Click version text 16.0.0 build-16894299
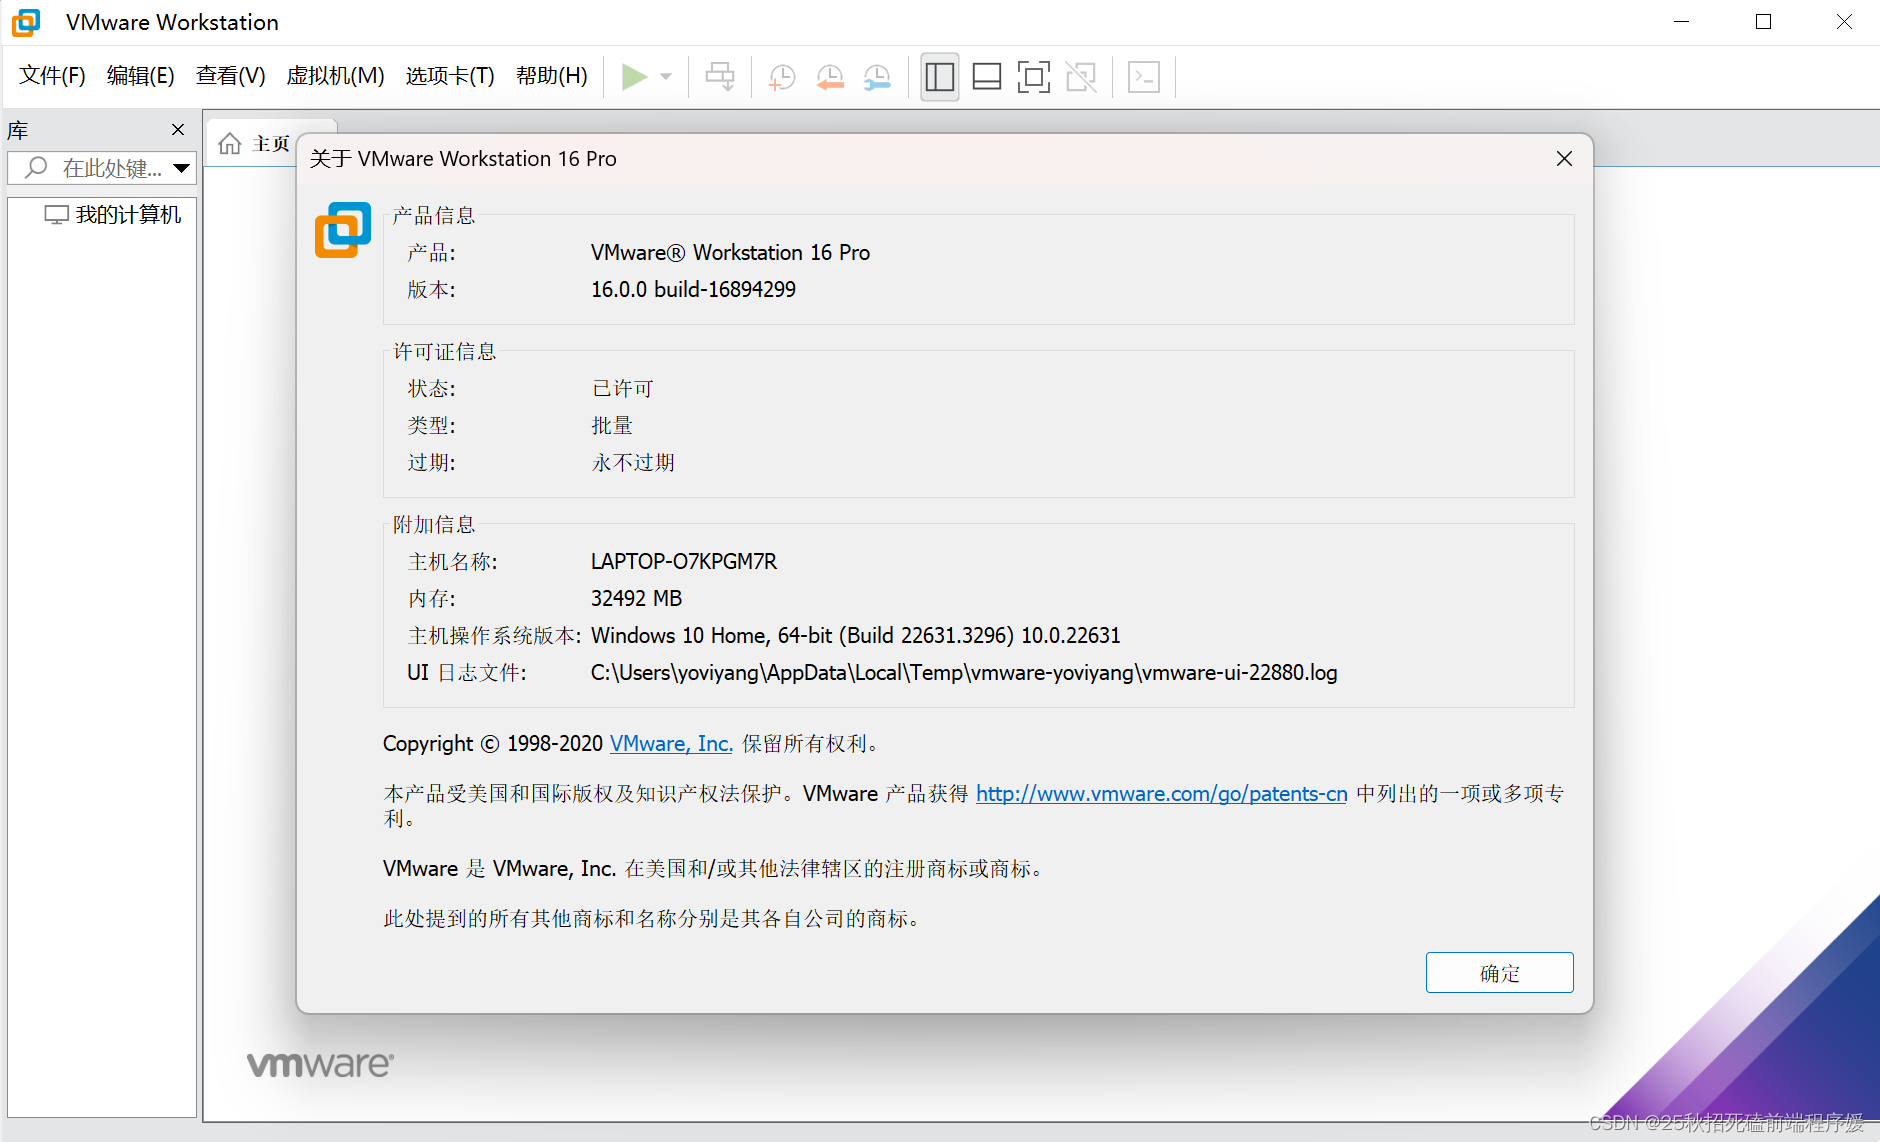Image resolution: width=1880 pixels, height=1142 pixels. pyautogui.click(x=693, y=290)
